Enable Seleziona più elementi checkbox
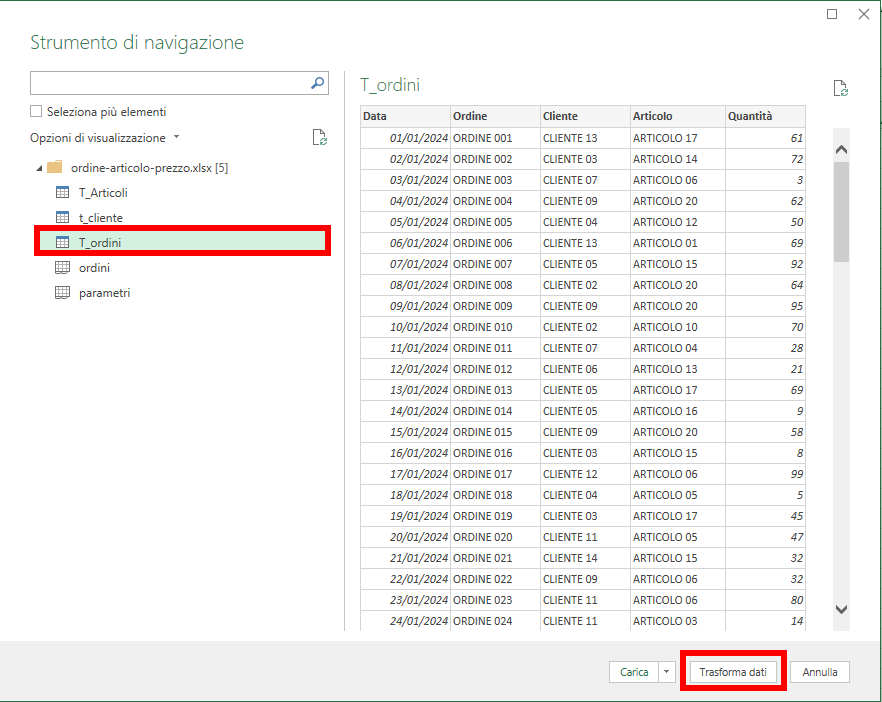 click(x=36, y=111)
